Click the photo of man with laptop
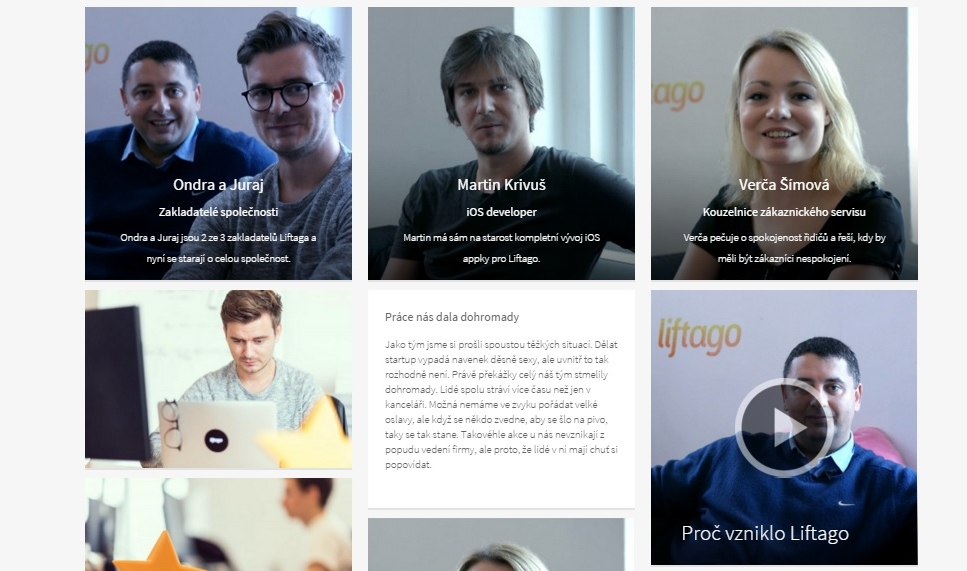Viewport: 967px width, 571px height. pos(218,379)
